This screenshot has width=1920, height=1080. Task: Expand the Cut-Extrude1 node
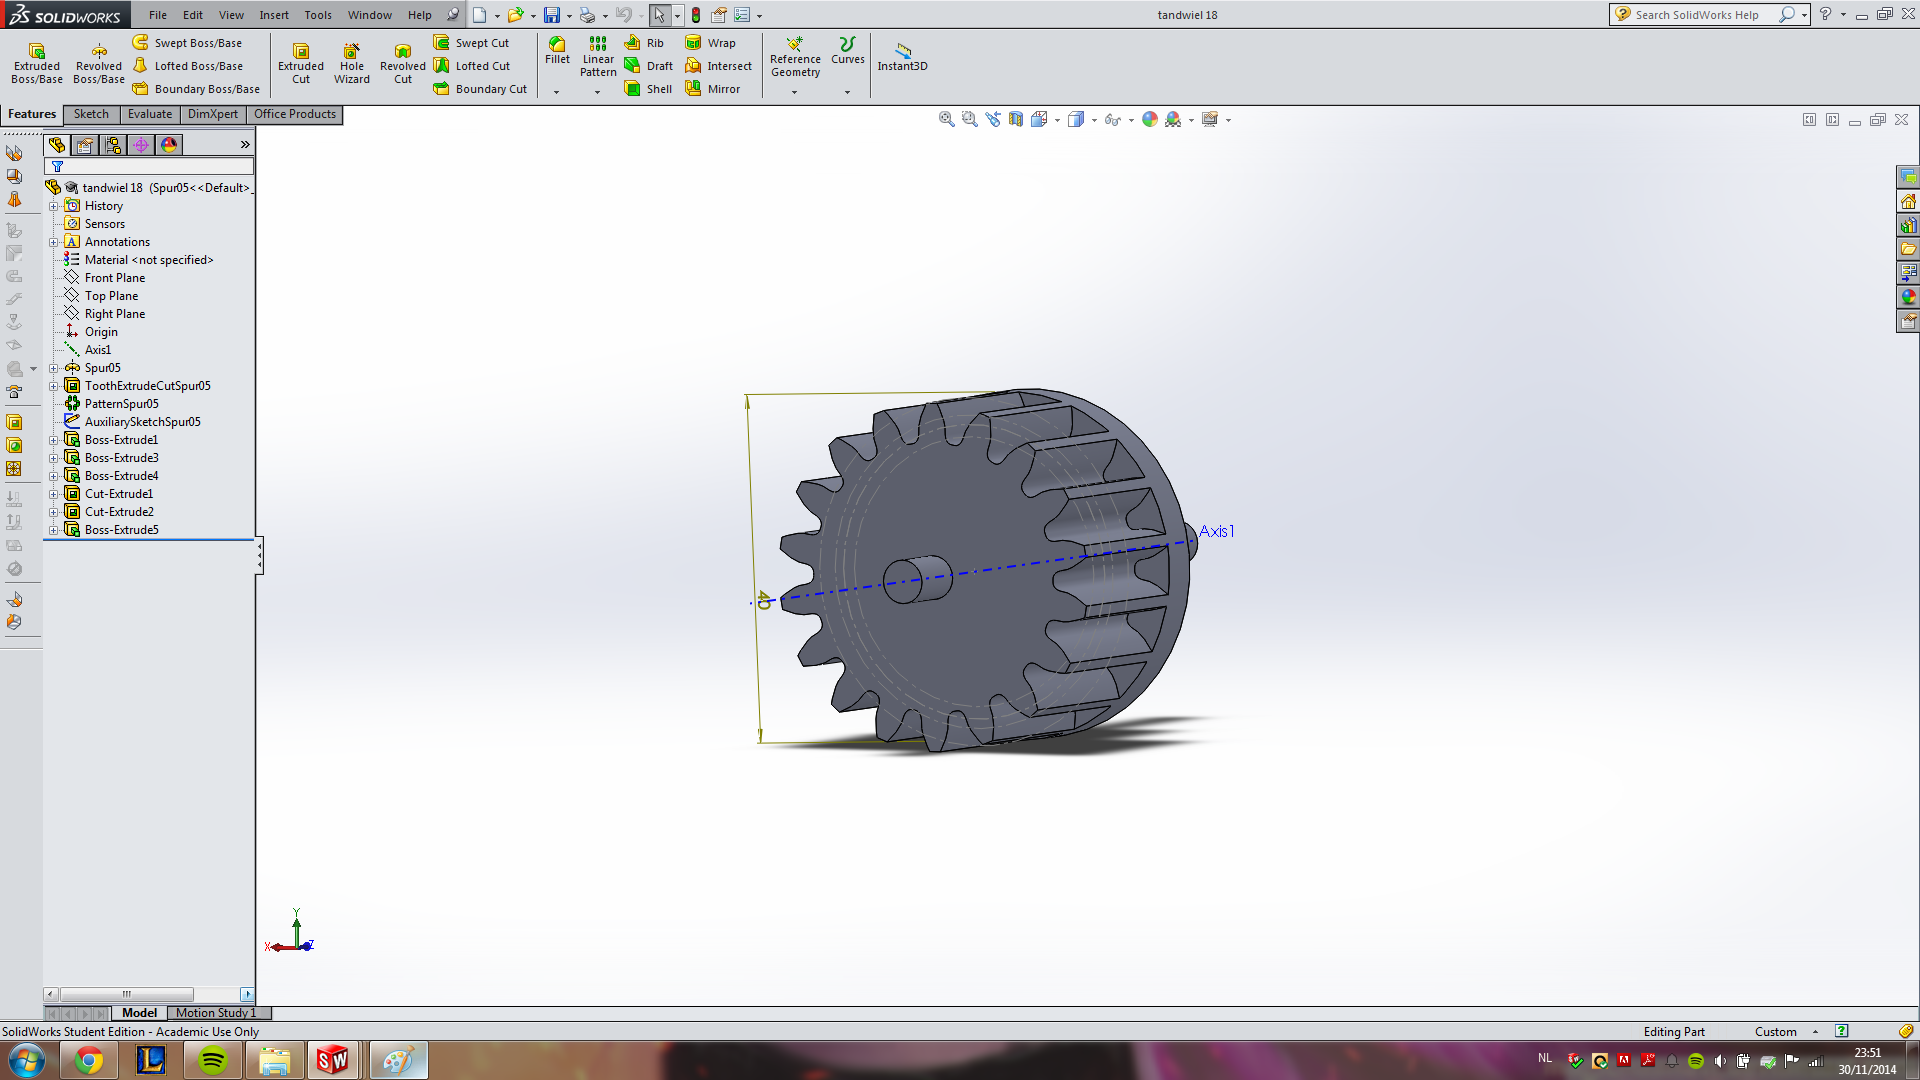pos(54,494)
